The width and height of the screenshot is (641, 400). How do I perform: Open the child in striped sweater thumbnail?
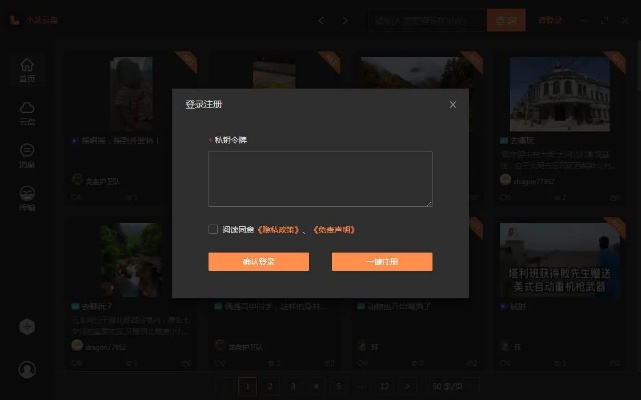[x=132, y=94]
